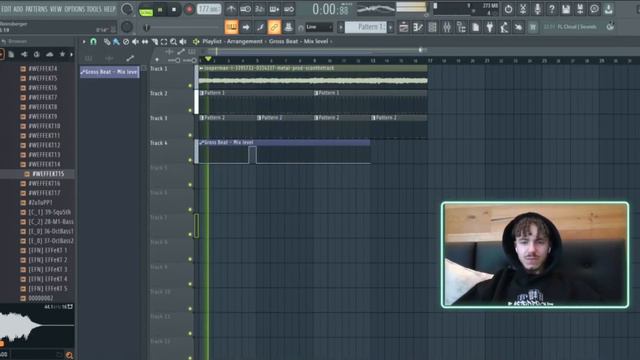Click the render/export audio icon
The image size is (640, 360).
point(580,9)
